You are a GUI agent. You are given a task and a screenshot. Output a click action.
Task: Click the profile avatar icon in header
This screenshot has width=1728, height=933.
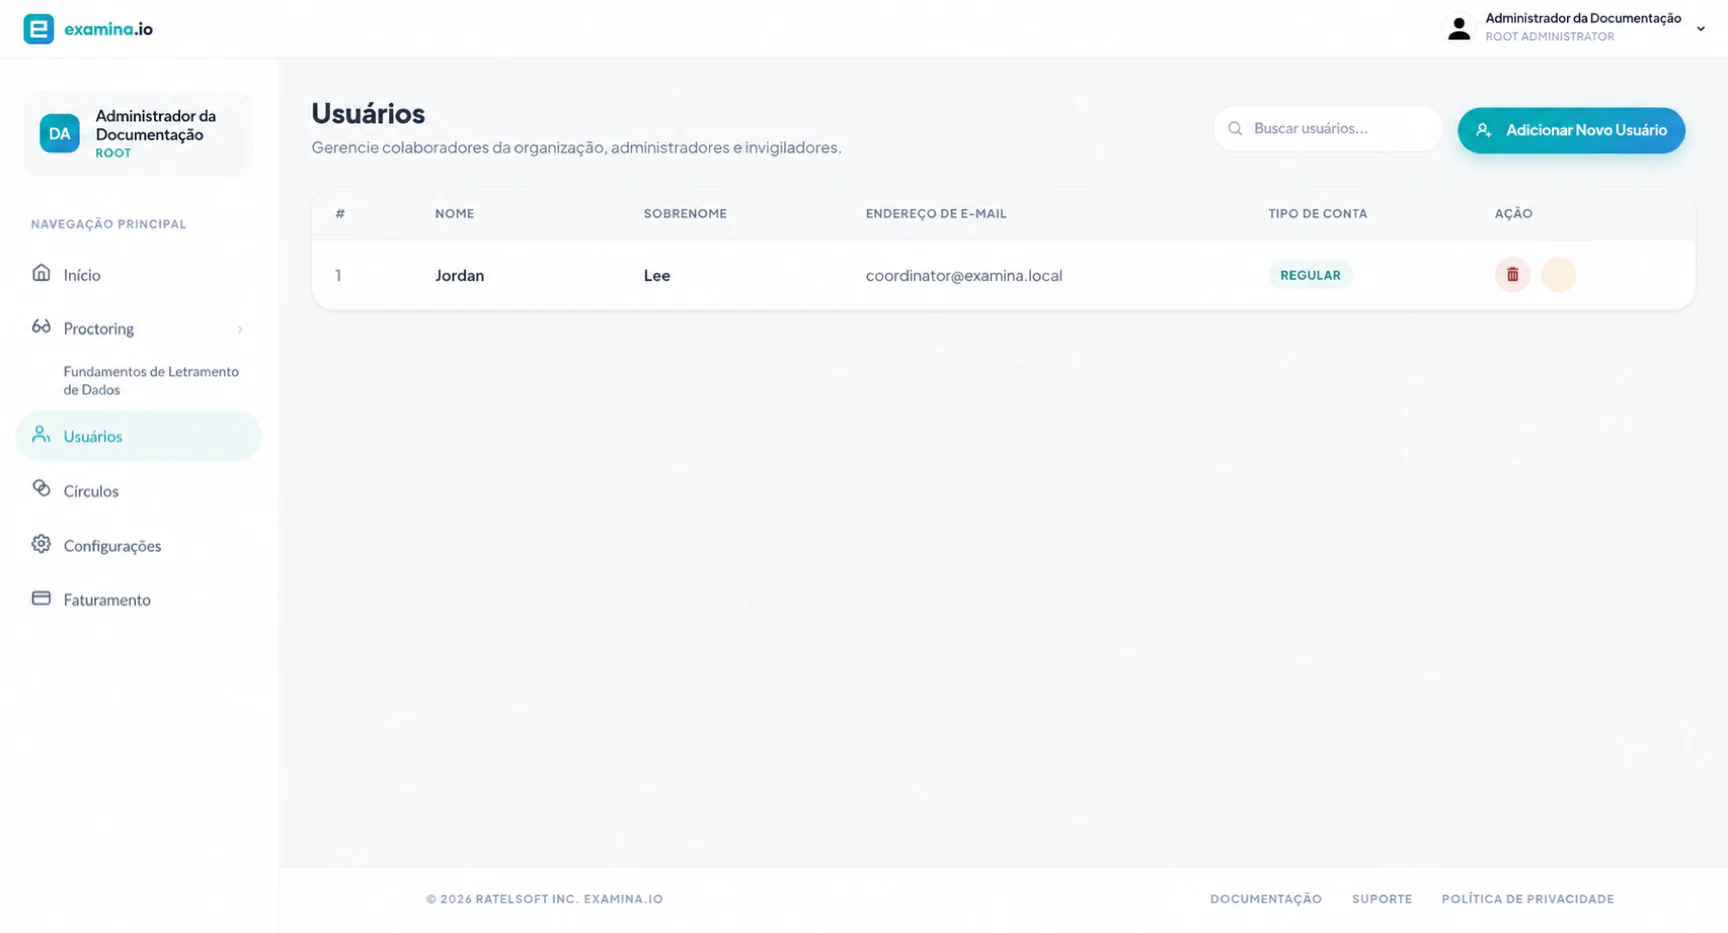1459,29
